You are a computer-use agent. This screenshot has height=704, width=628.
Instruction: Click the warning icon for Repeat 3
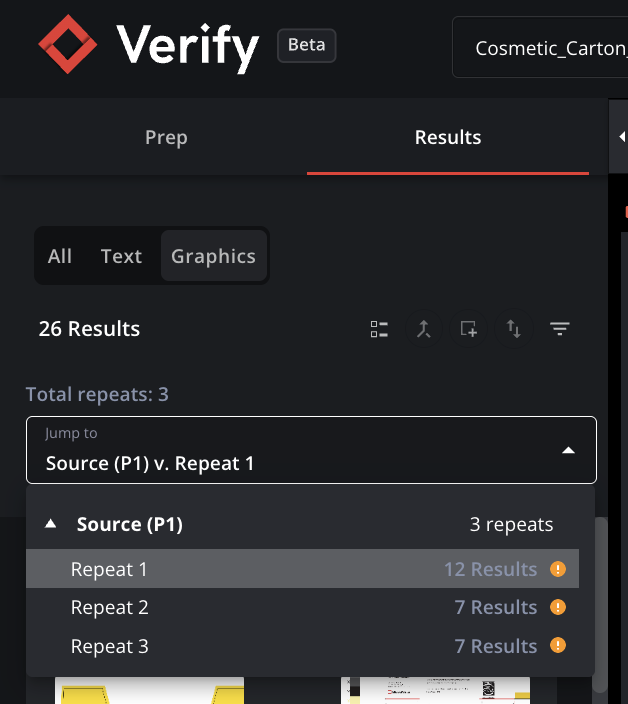pyautogui.click(x=558, y=646)
